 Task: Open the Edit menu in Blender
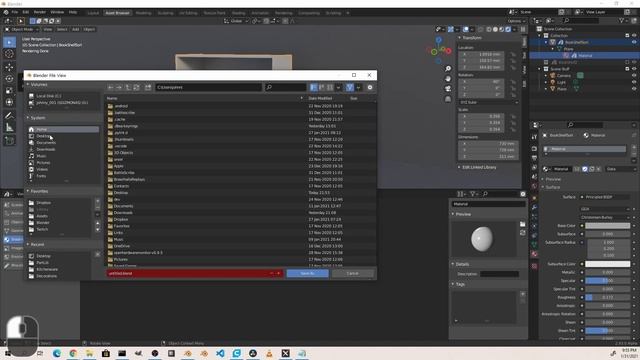pos(26,12)
